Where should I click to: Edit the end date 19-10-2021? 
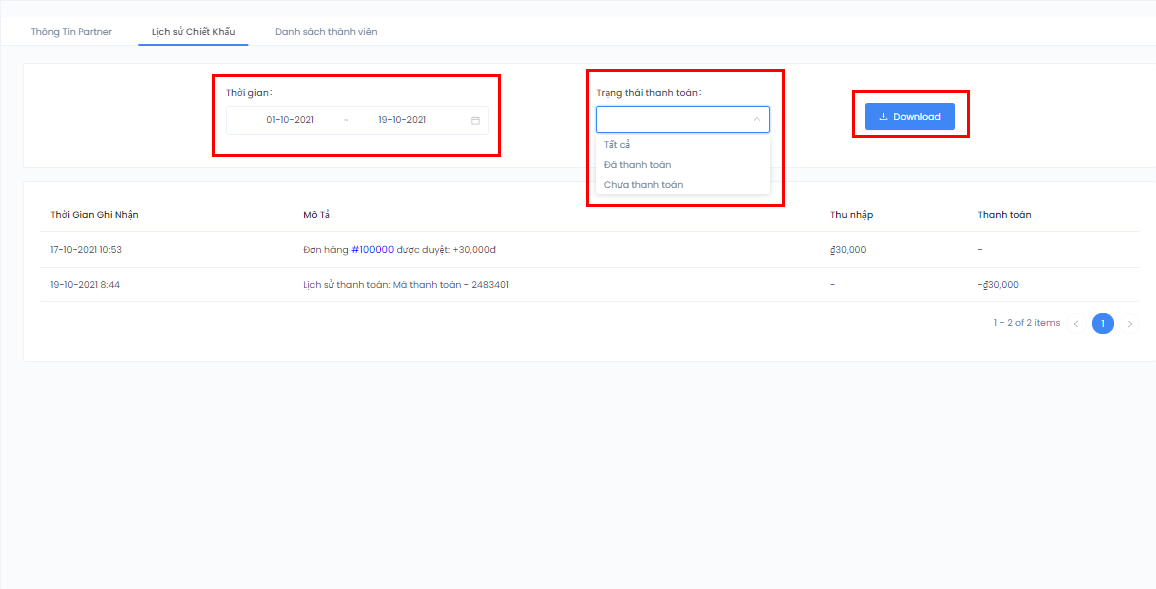[x=402, y=120]
